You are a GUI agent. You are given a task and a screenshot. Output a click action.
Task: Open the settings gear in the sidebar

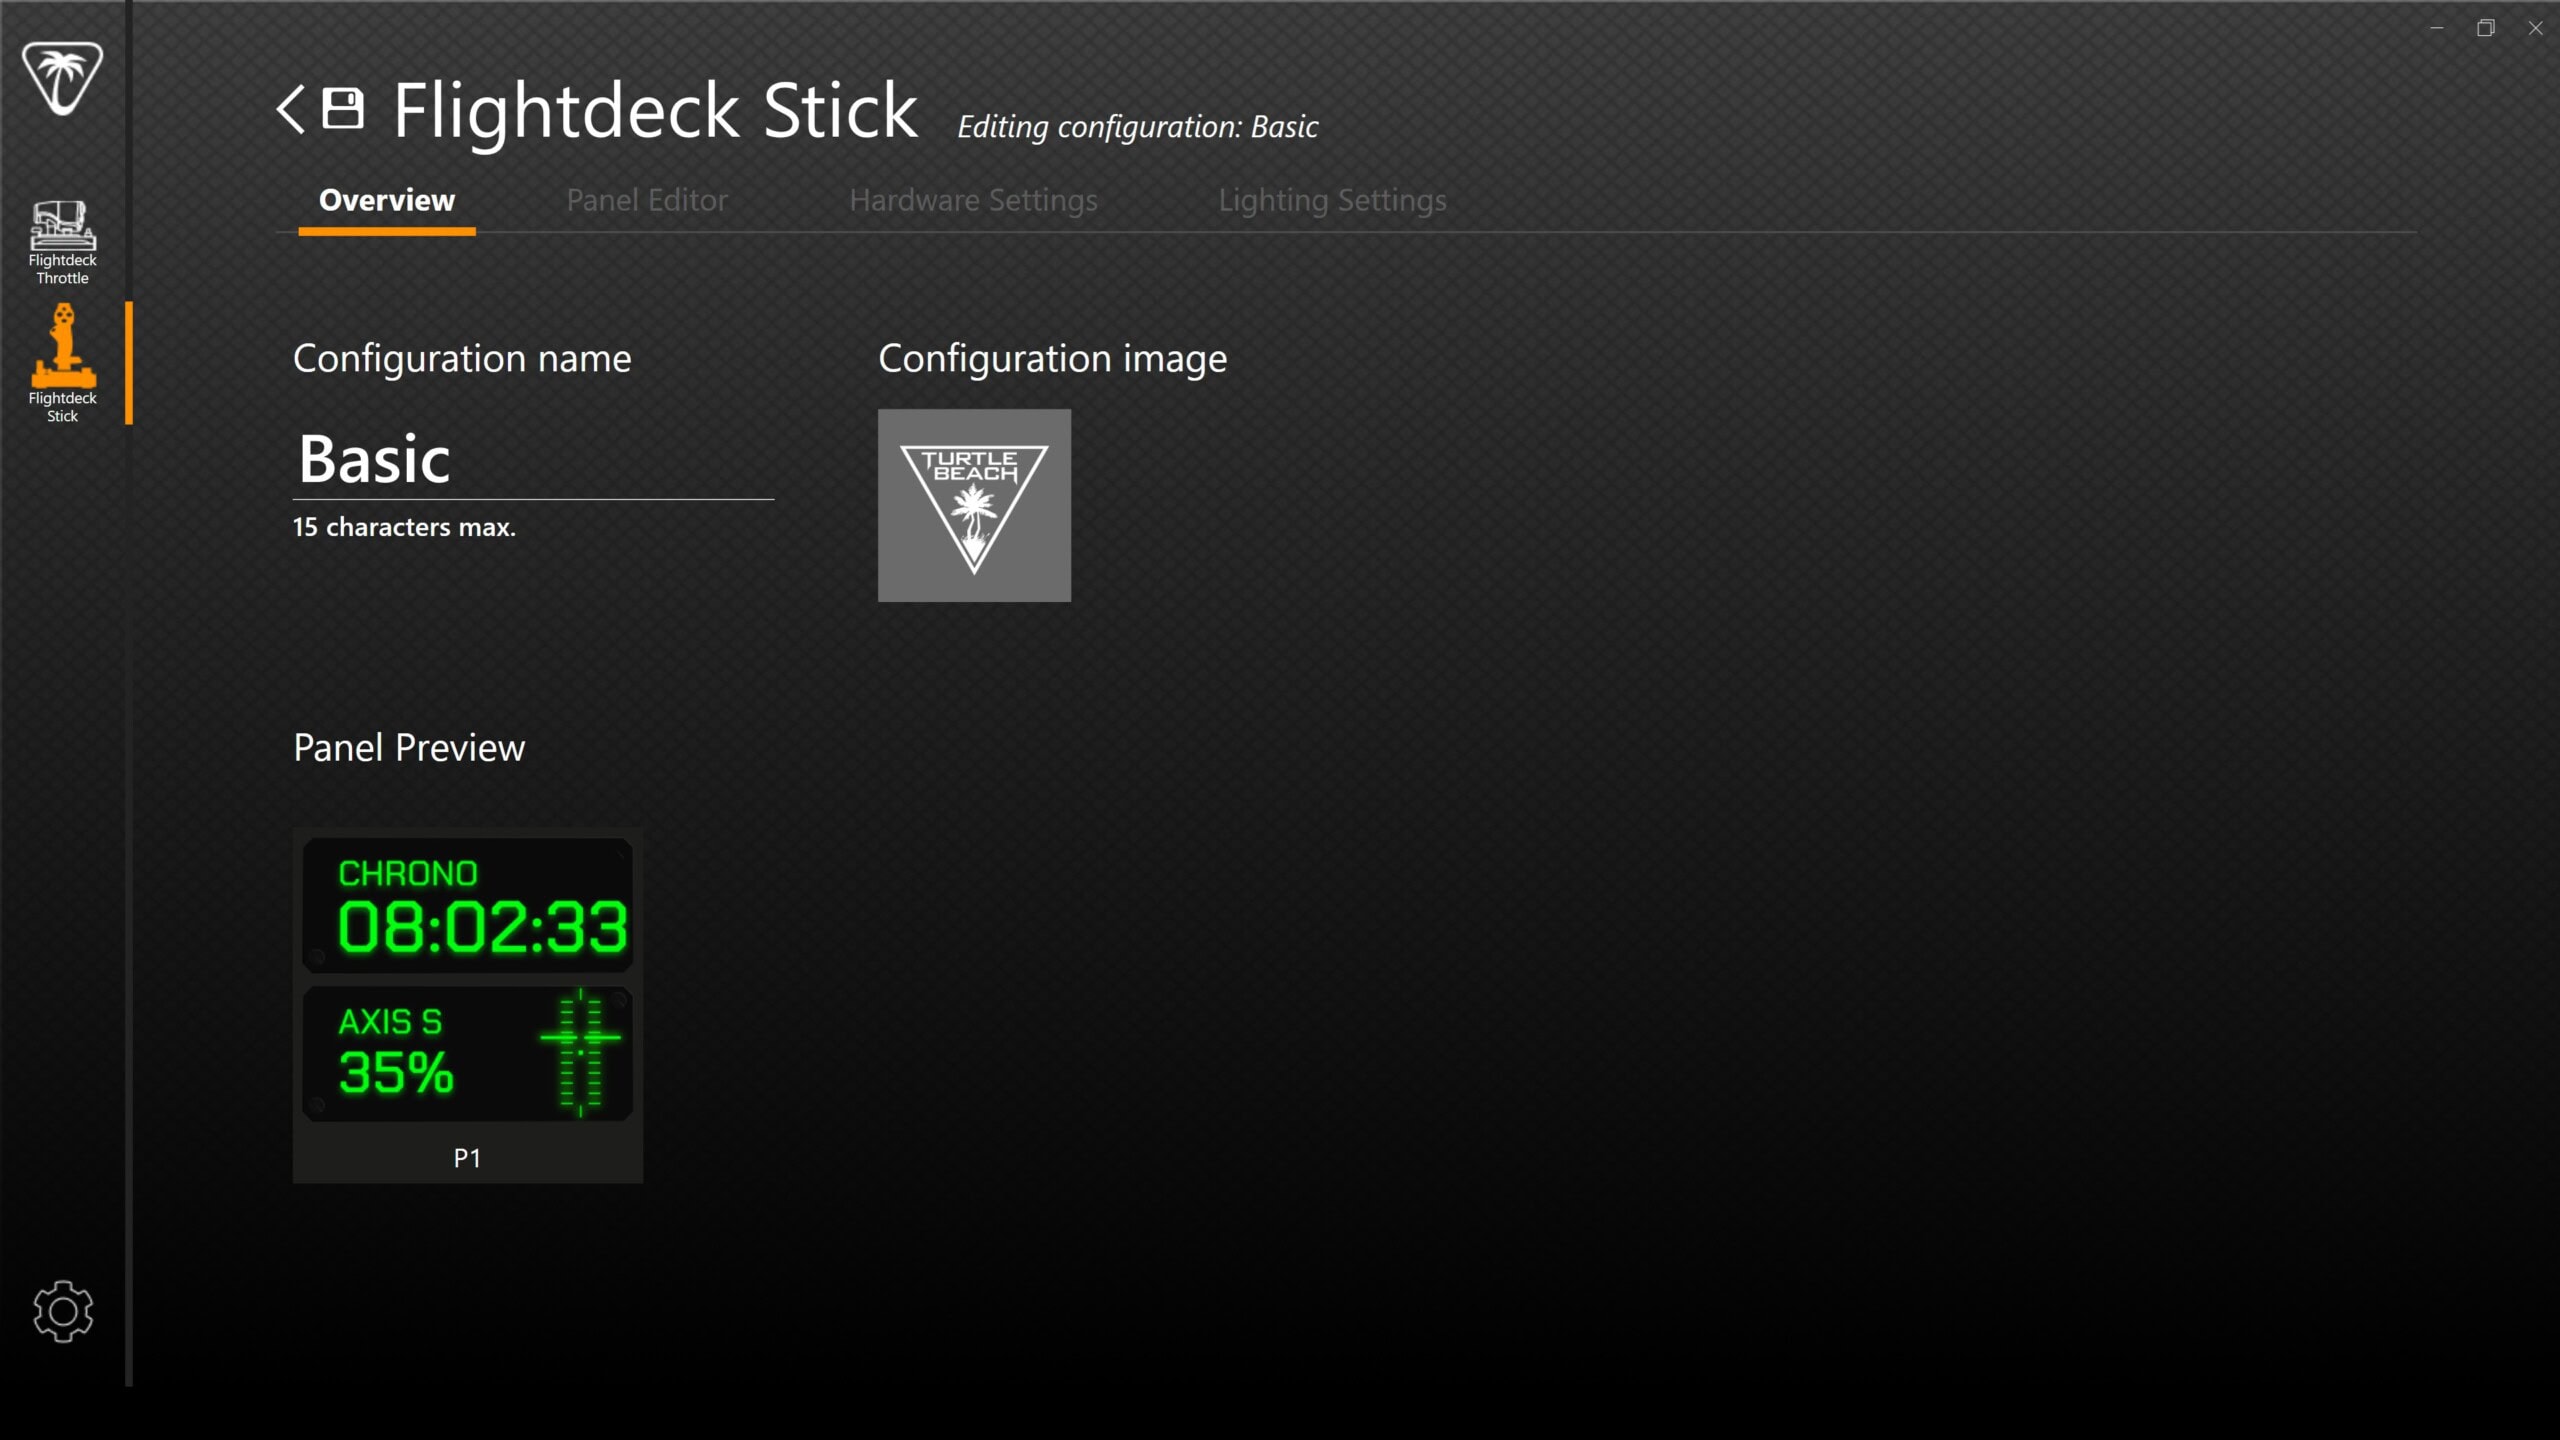tap(62, 1311)
